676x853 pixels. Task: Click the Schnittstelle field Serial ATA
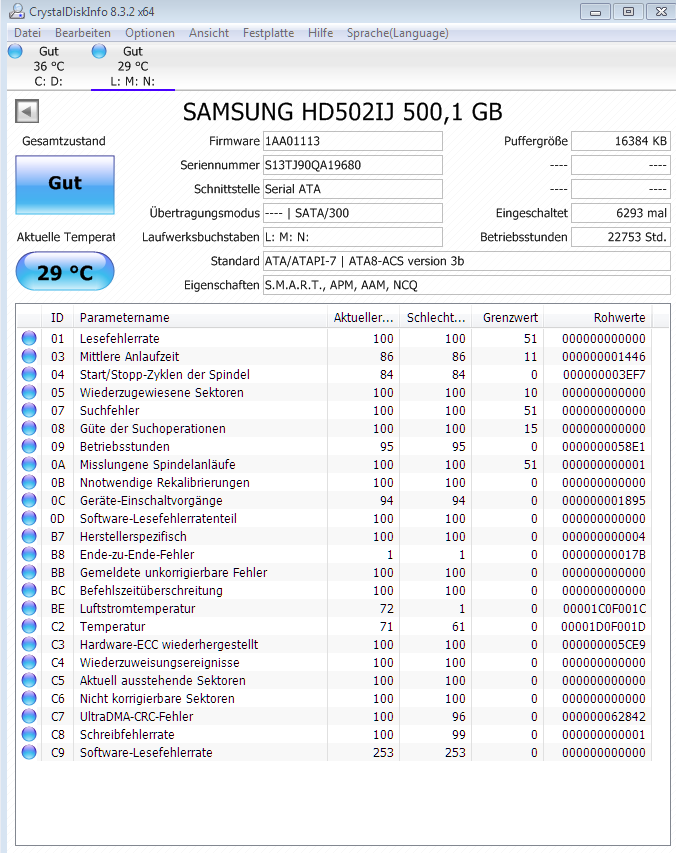pyautogui.click(x=352, y=189)
